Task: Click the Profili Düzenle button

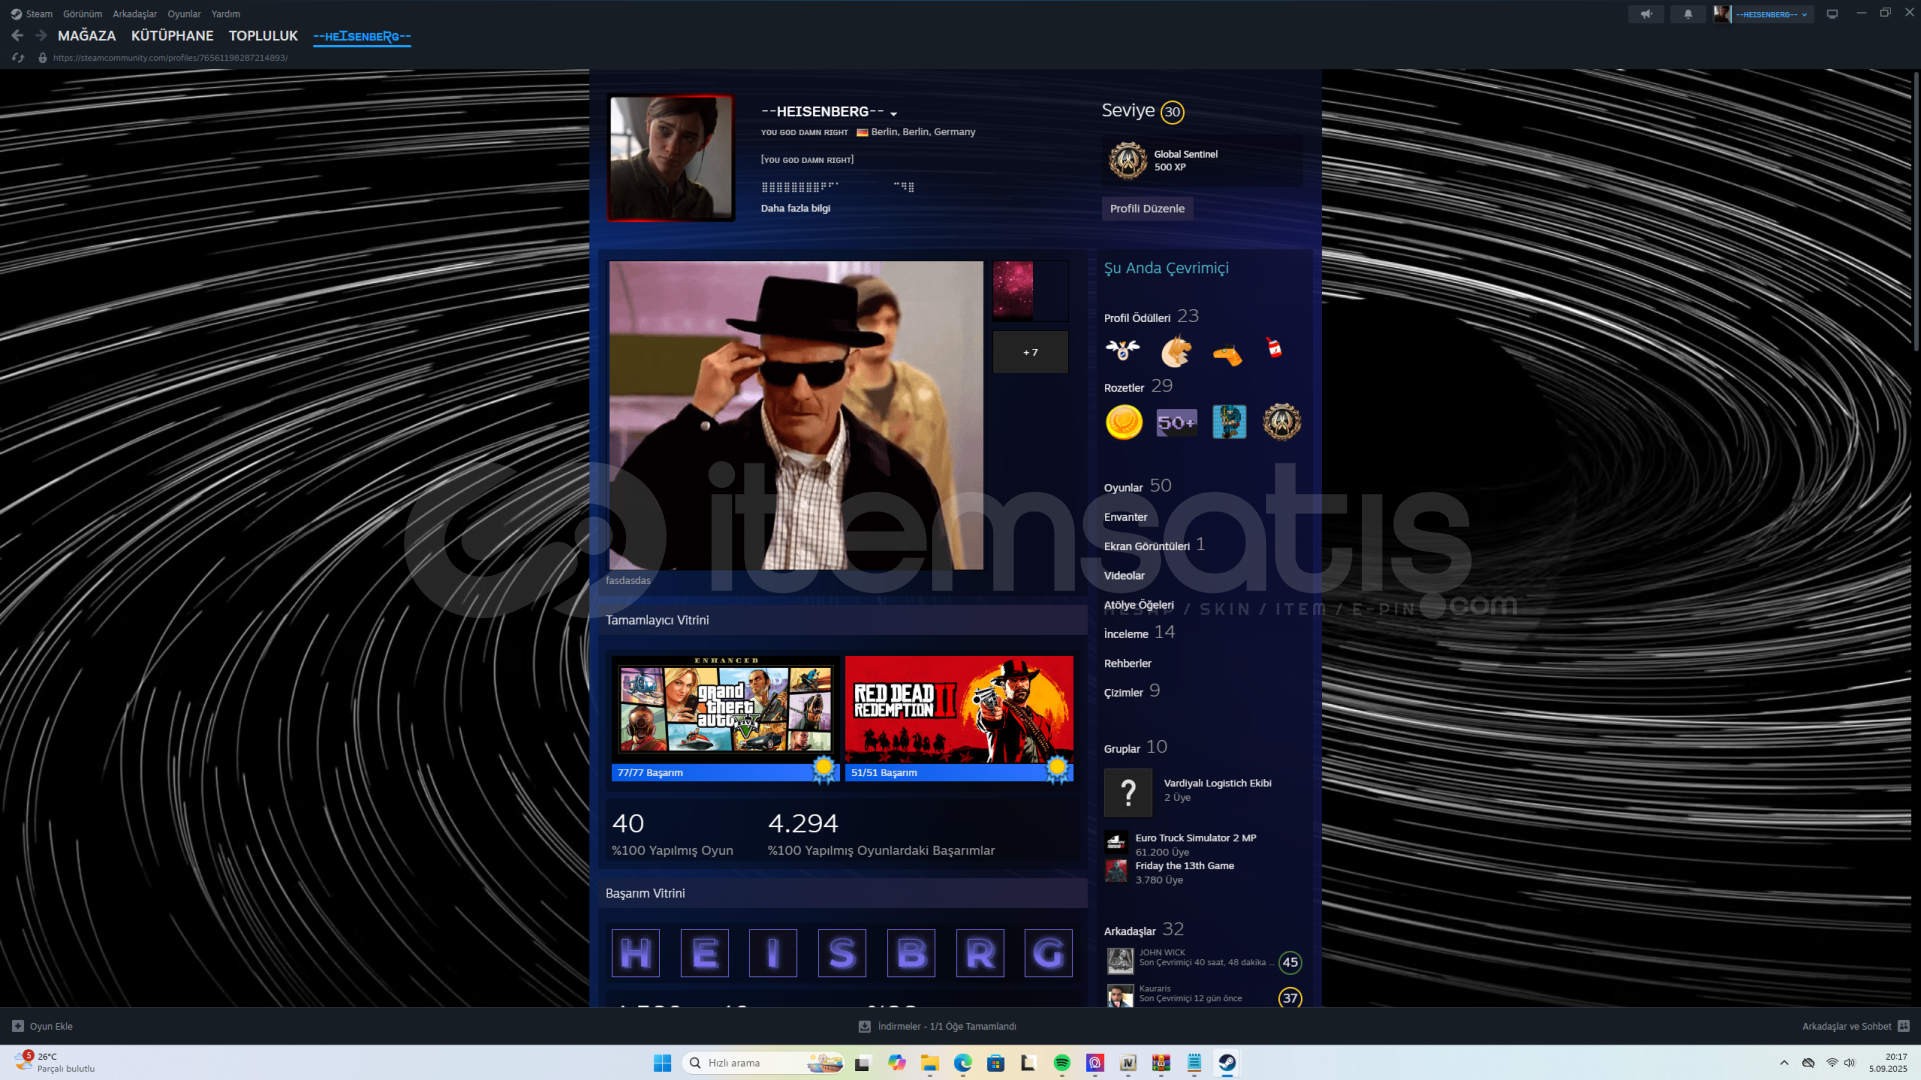Action: [x=1147, y=209]
